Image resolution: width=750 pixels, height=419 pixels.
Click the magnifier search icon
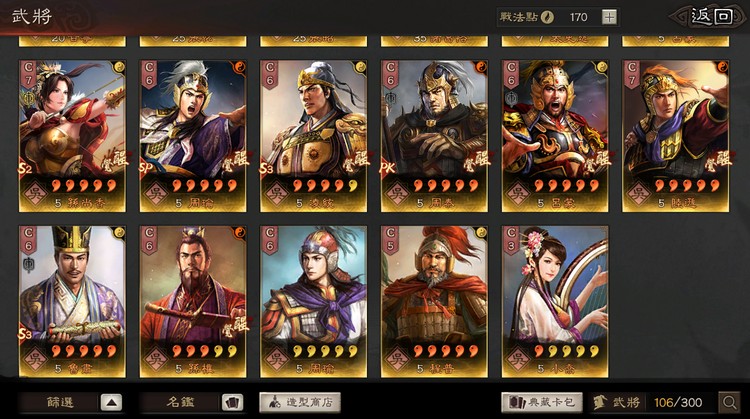(729, 403)
